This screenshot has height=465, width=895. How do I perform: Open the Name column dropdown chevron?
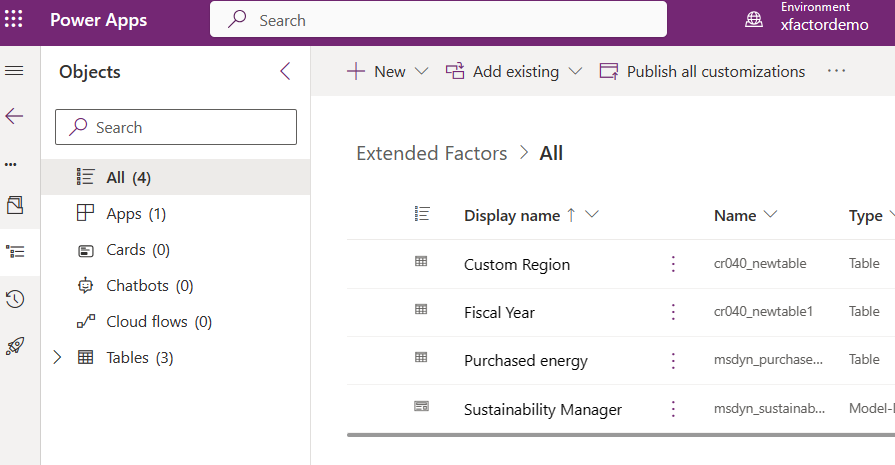click(x=770, y=215)
